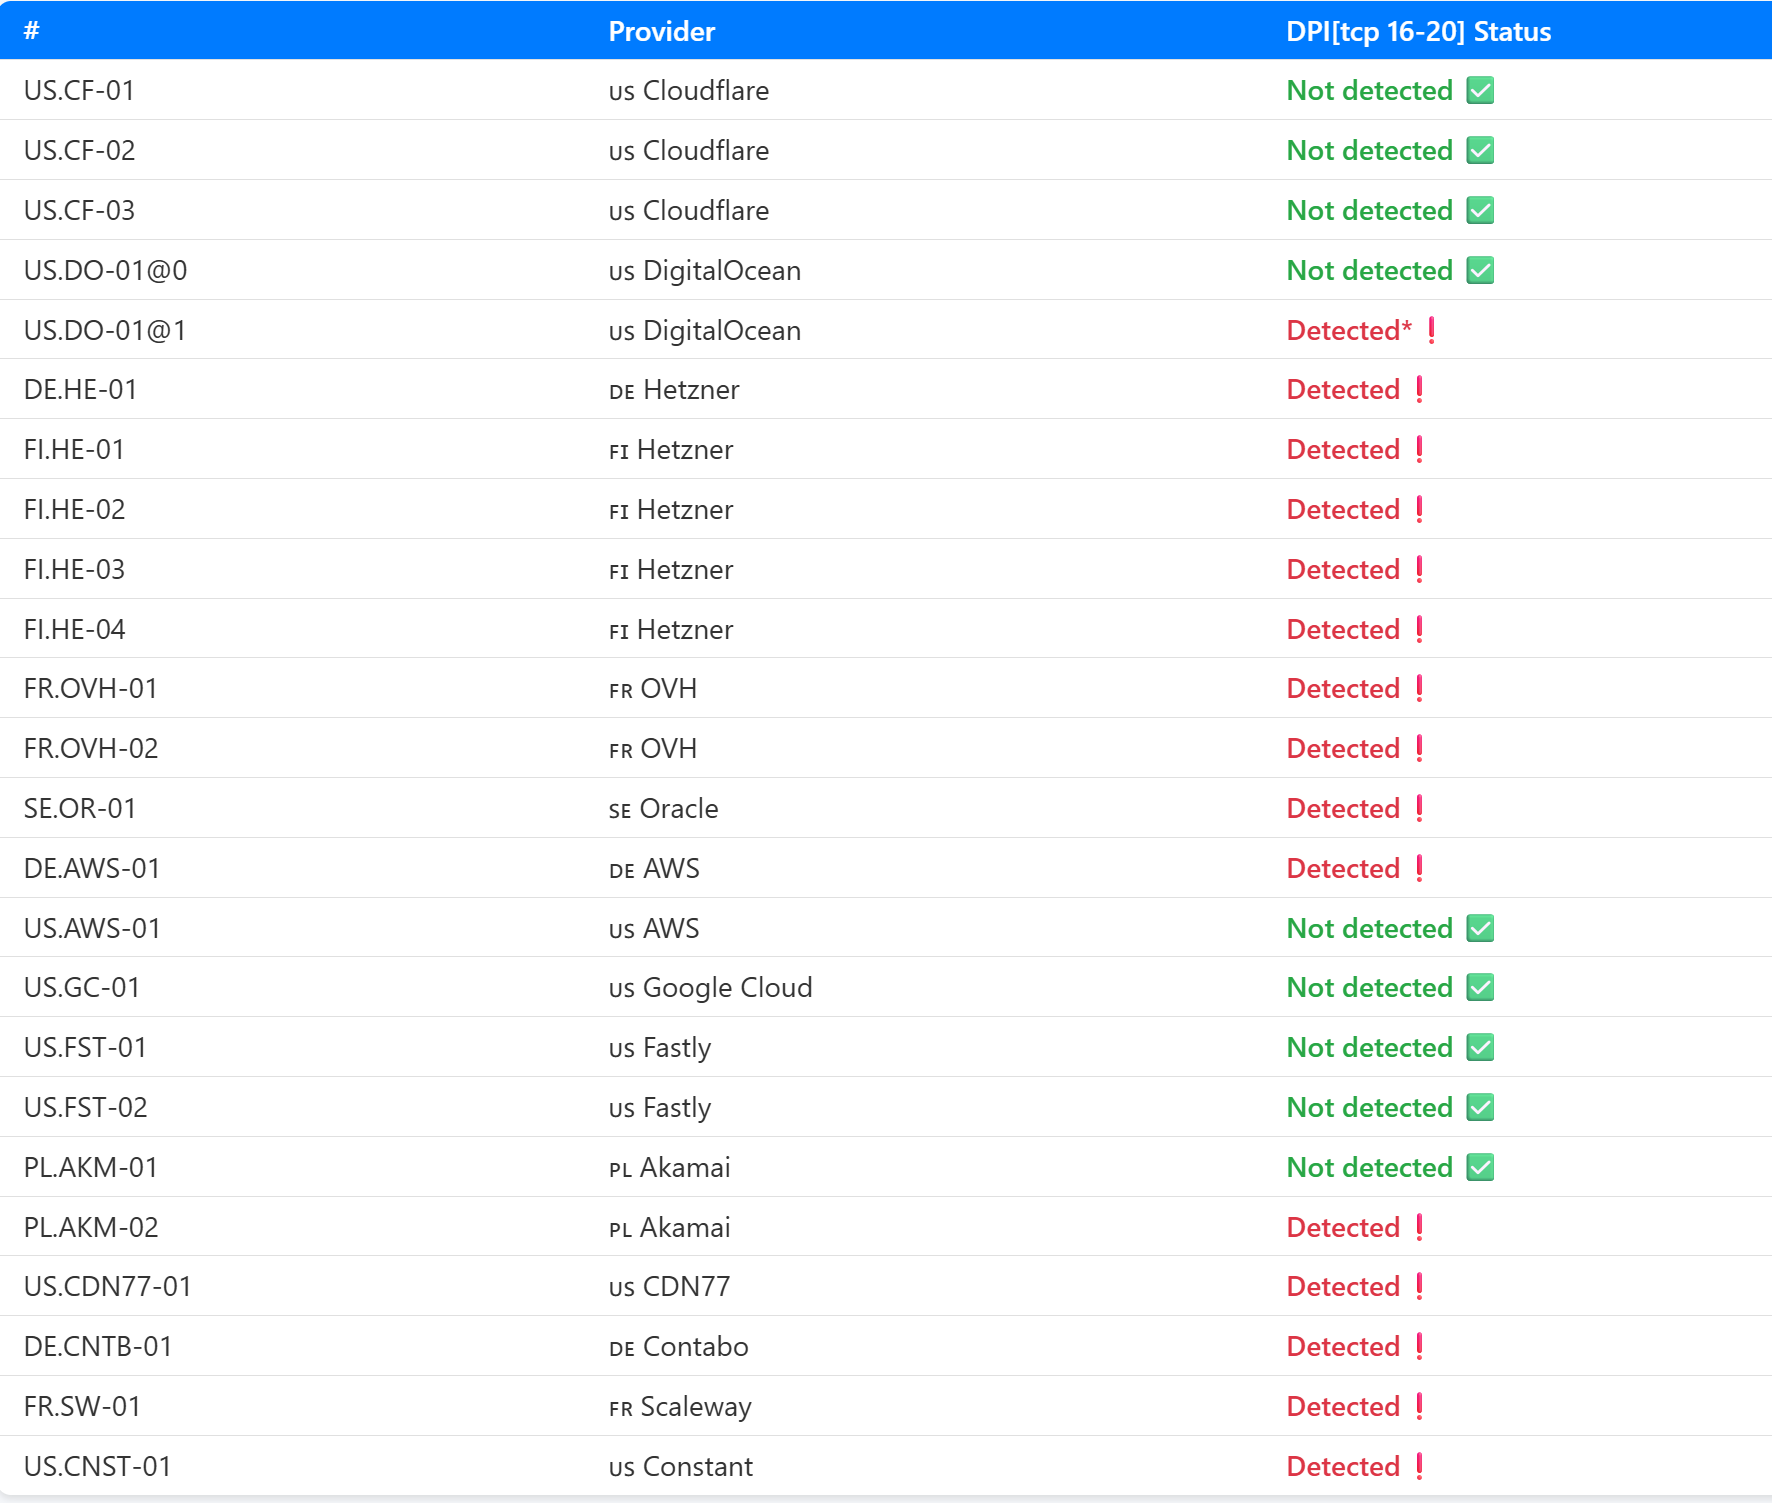Viewport: 1772px width, 1503px height.
Task: Click the green checkmark icon for US.CF-02
Action: point(1480,150)
